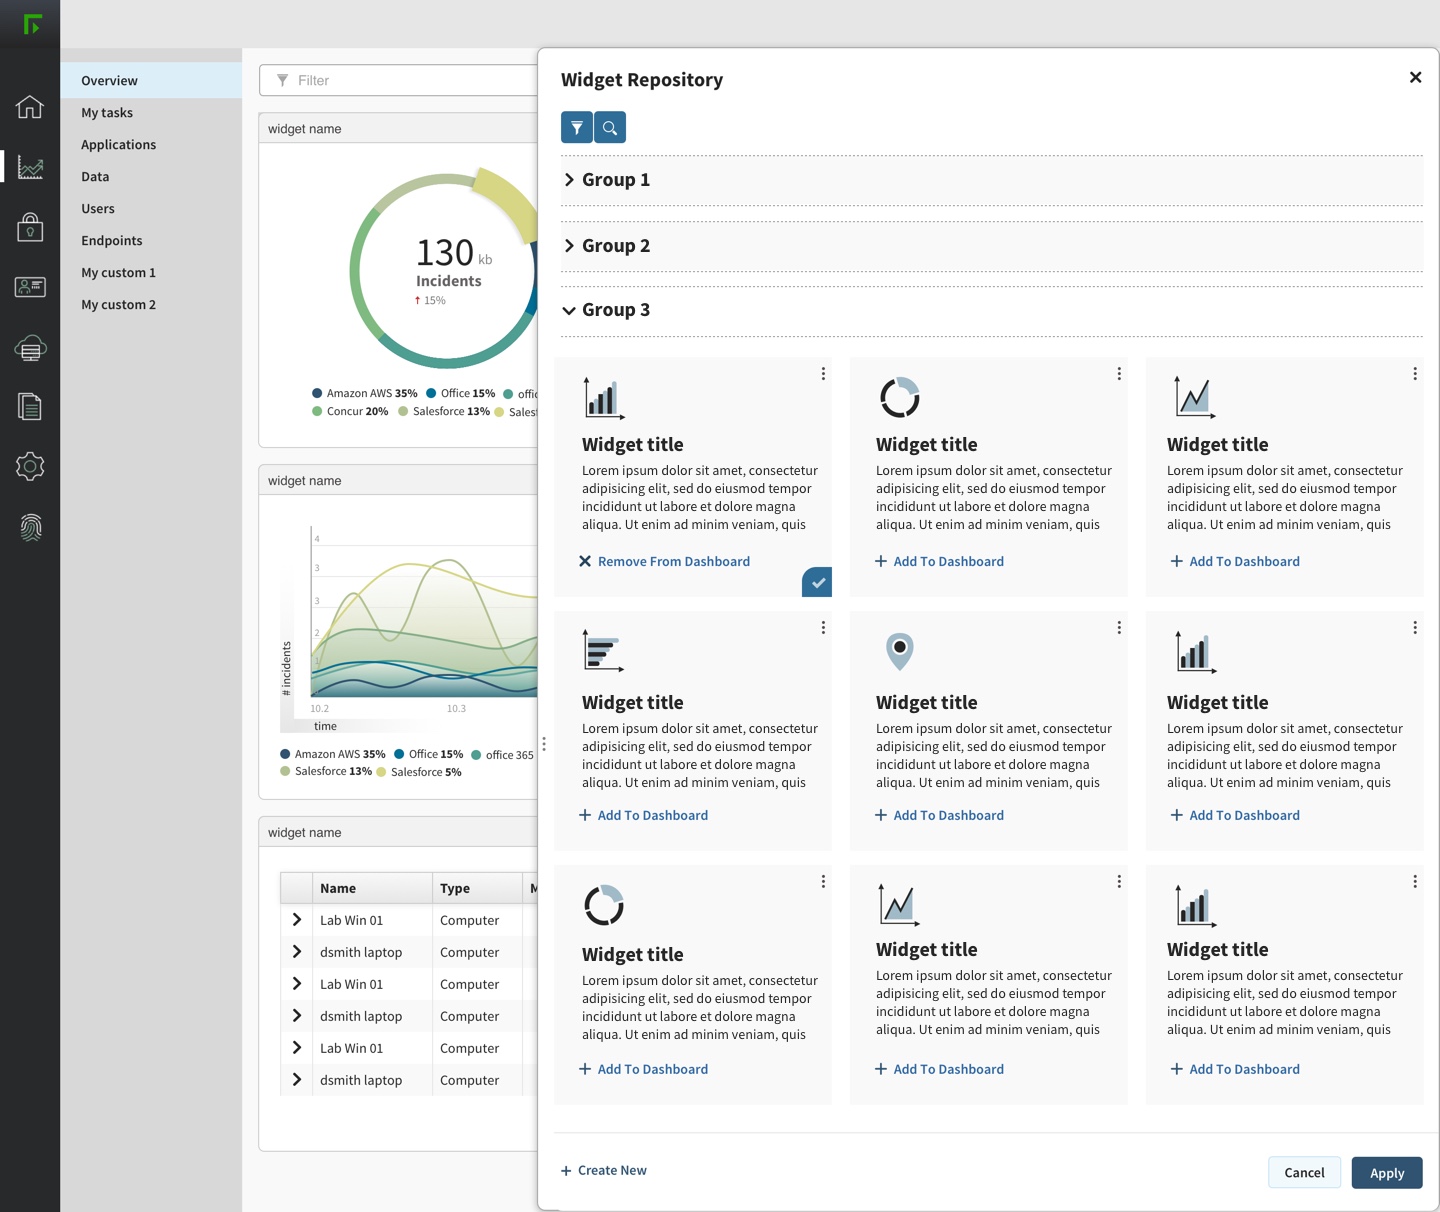
Task: Click the Type column header in the table
Action: coord(477,888)
